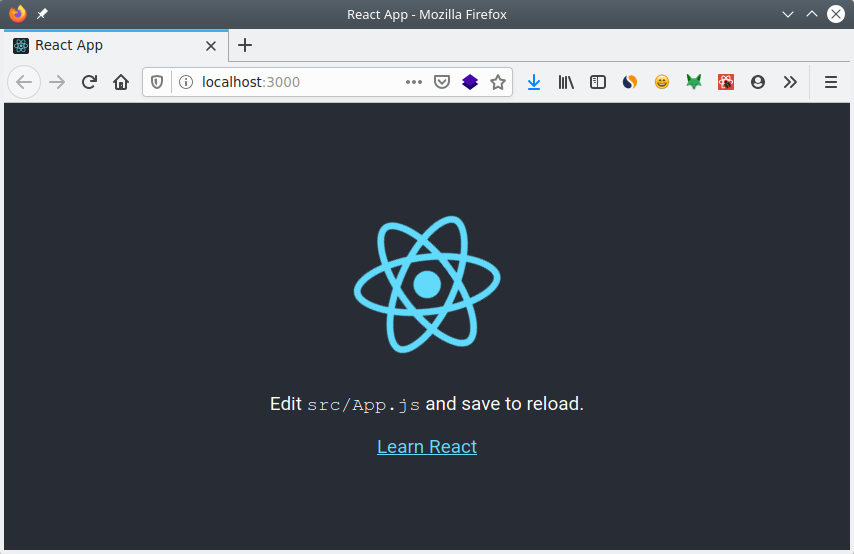Toggle the sidebar panel
The image size is (854, 554).
598,82
